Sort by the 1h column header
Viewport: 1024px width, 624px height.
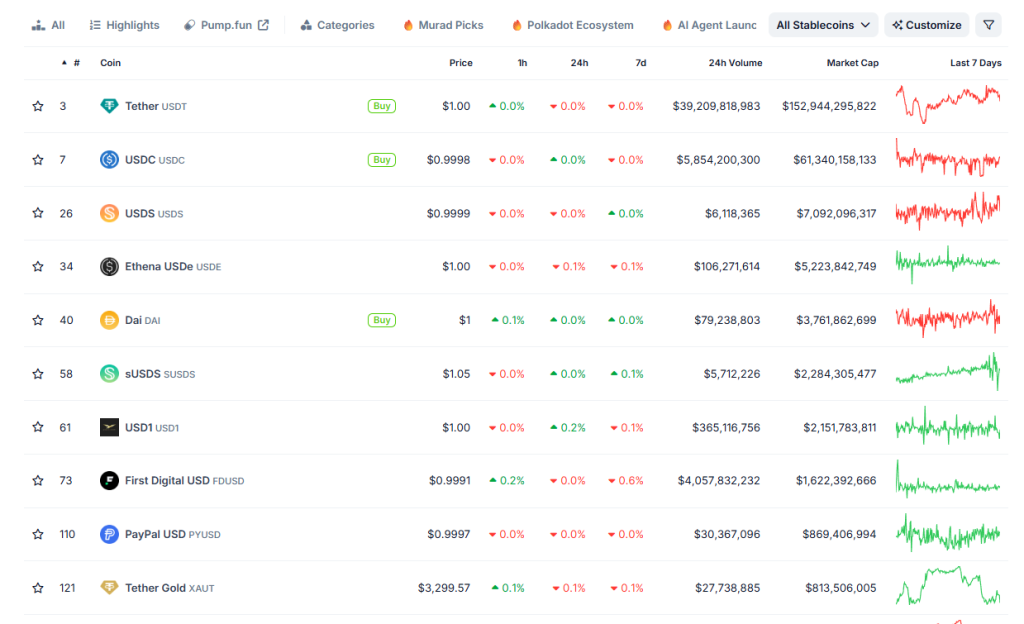[522, 63]
